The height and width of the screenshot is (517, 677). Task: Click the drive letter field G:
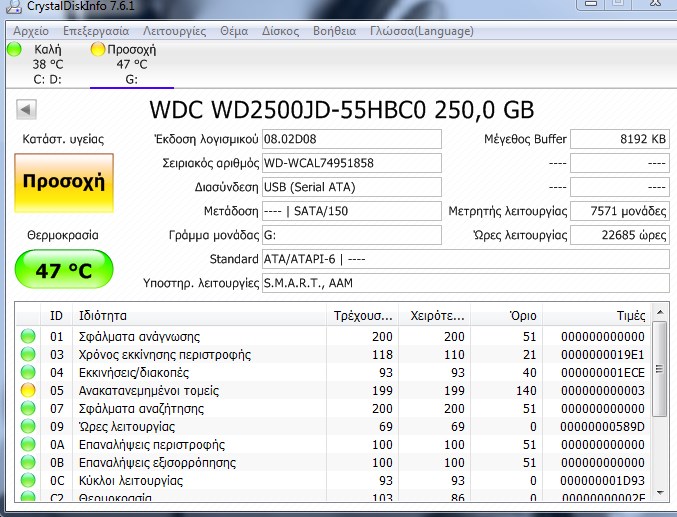pyautogui.click(x=351, y=235)
